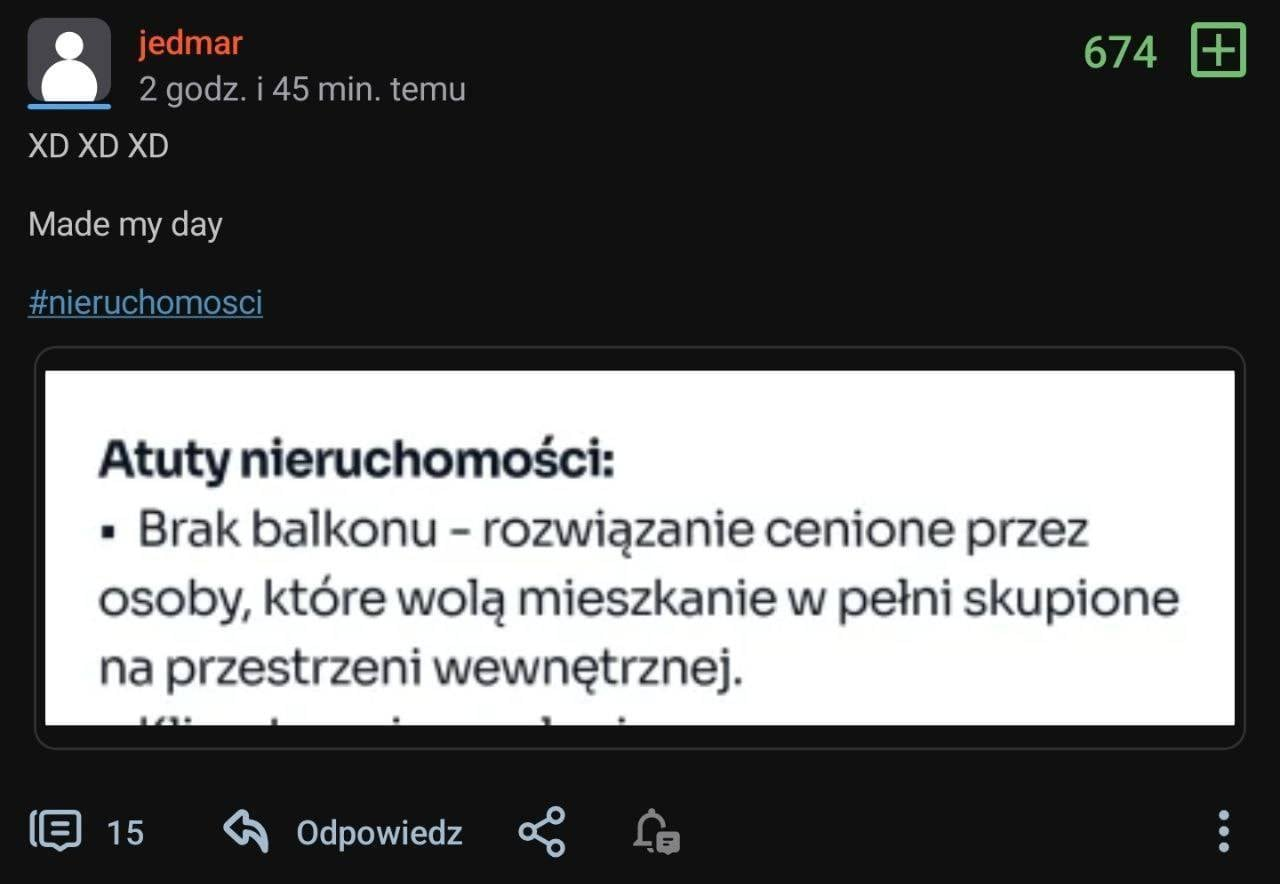Screen dimensions: 1280x884
Task: Click the 'Atuty nieruchomości:' heading in image
Action: tap(356, 460)
